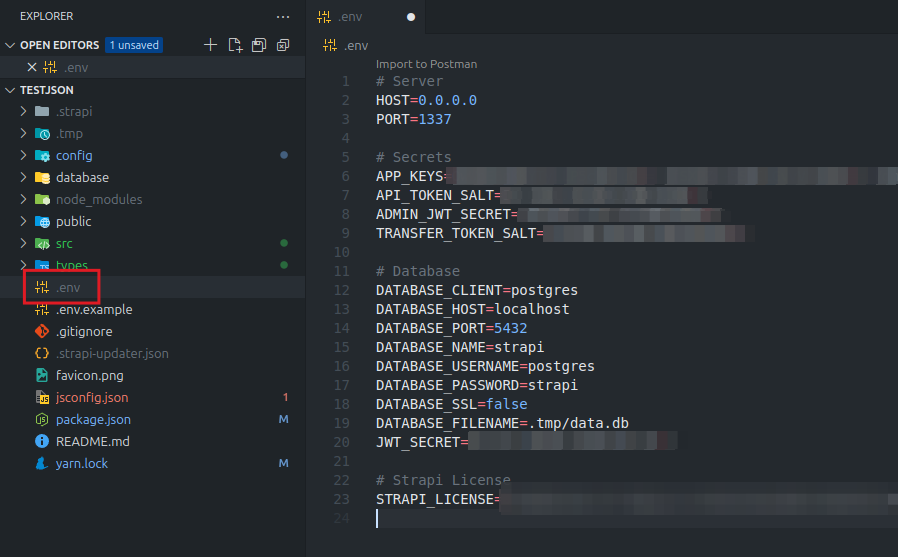Open the README.md file
The image size is (898, 557).
click(92, 442)
